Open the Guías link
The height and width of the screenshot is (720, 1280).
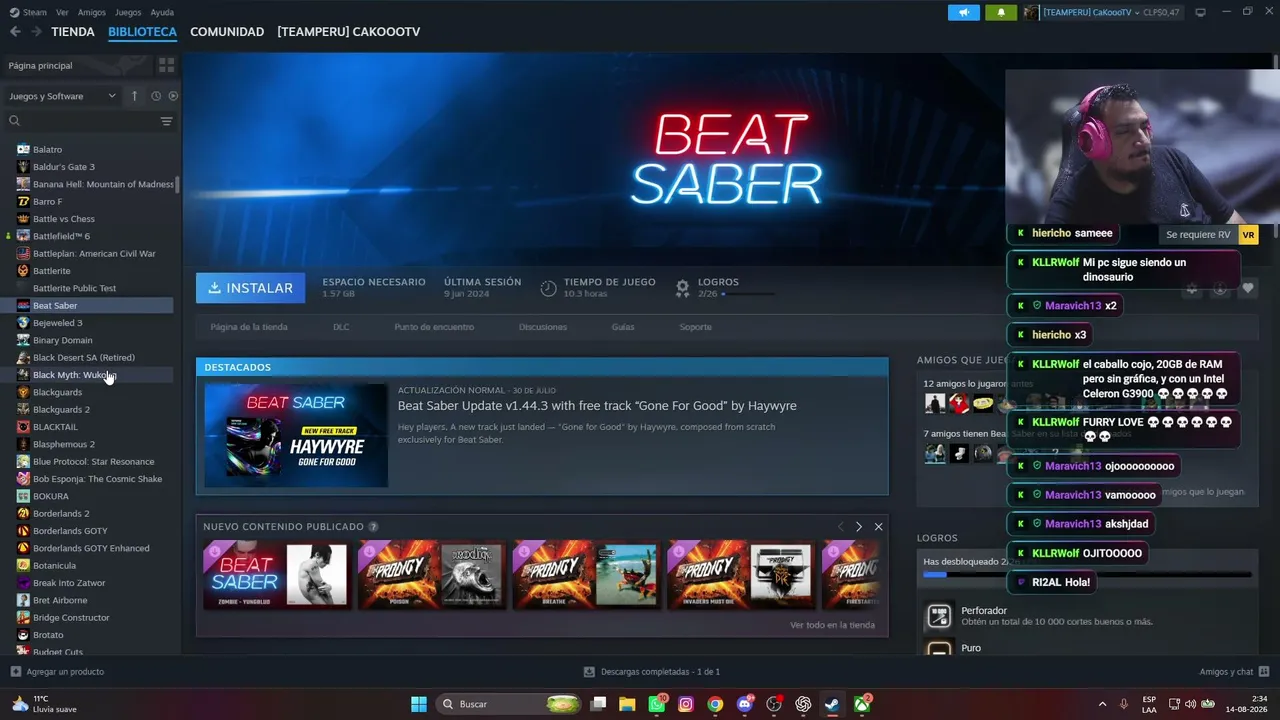click(623, 327)
